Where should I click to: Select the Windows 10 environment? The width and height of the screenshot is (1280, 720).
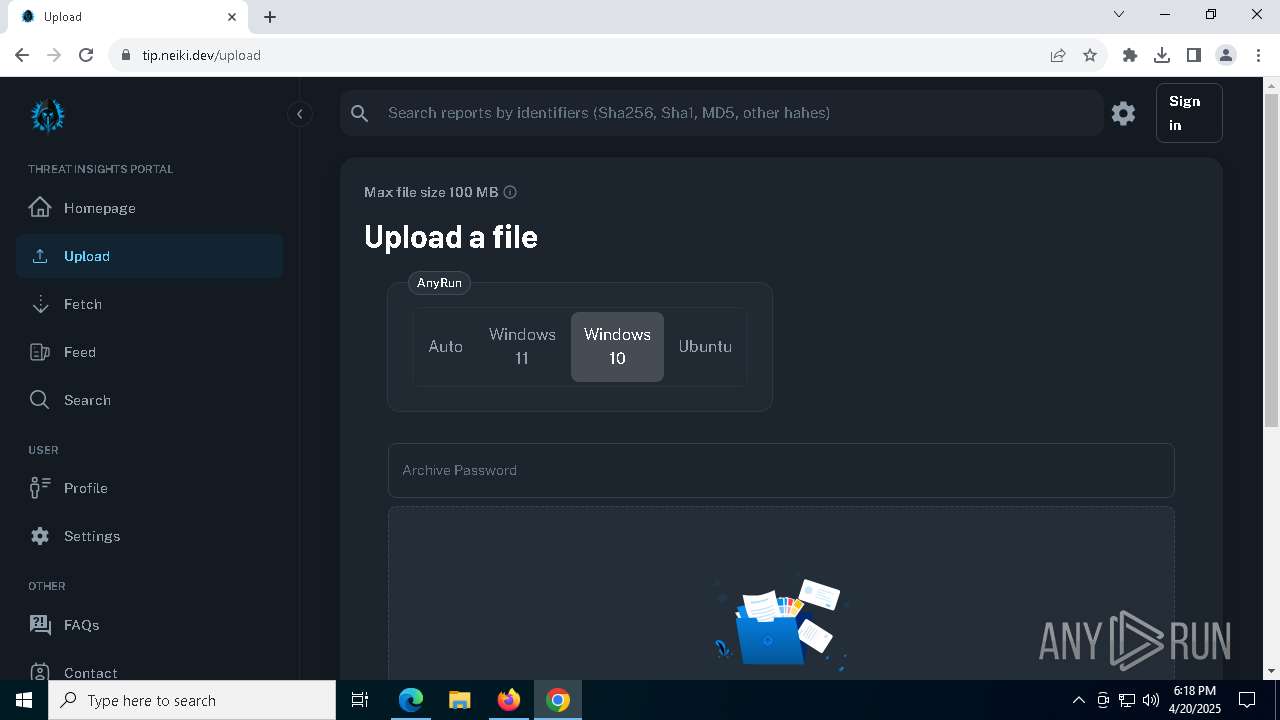pyautogui.click(x=617, y=347)
